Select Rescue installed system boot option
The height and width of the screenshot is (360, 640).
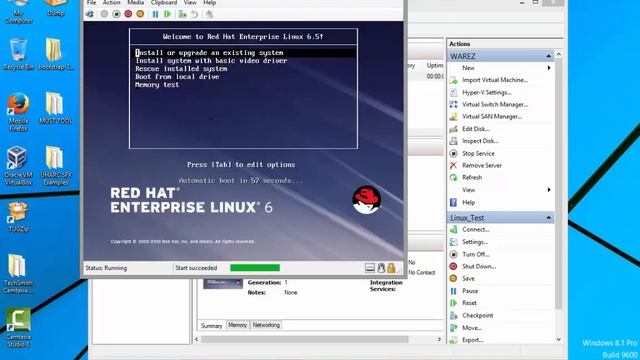(x=181, y=69)
